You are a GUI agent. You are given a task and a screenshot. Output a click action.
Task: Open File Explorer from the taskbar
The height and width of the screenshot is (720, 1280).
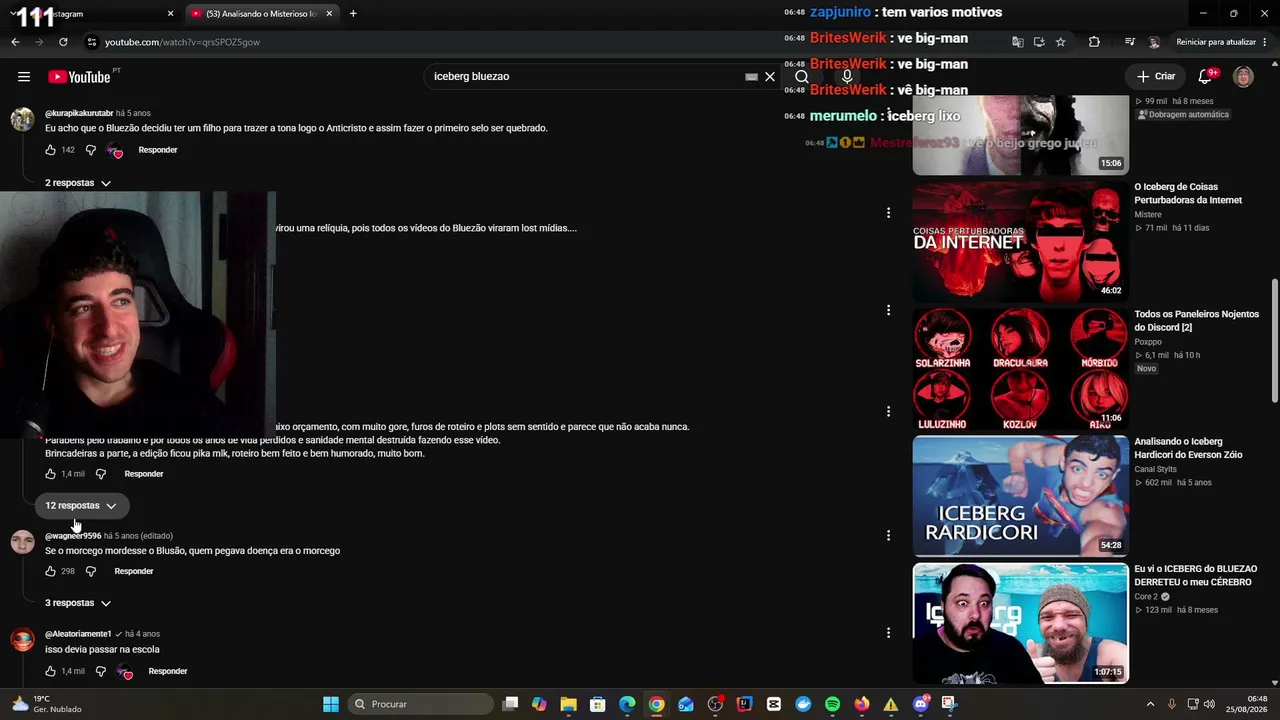point(568,704)
